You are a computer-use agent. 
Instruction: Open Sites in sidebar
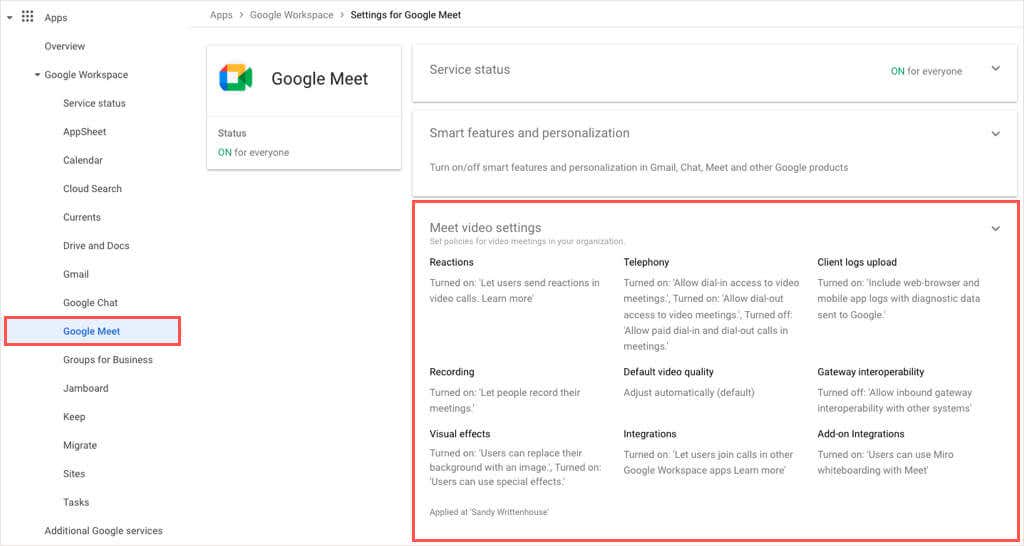point(74,474)
